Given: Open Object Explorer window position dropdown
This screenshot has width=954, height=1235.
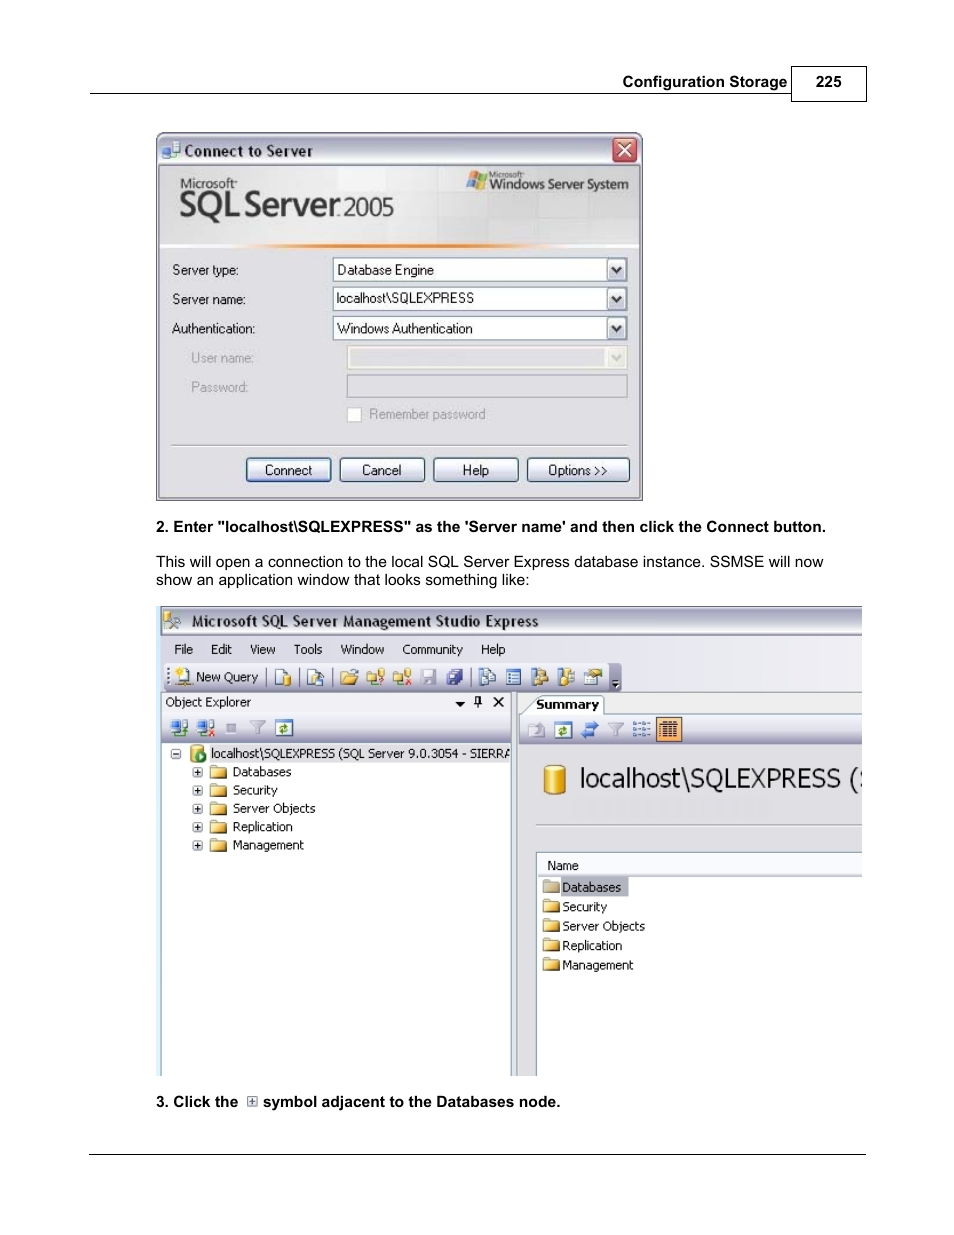Looking at the screenshot, I should [x=460, y=704].
